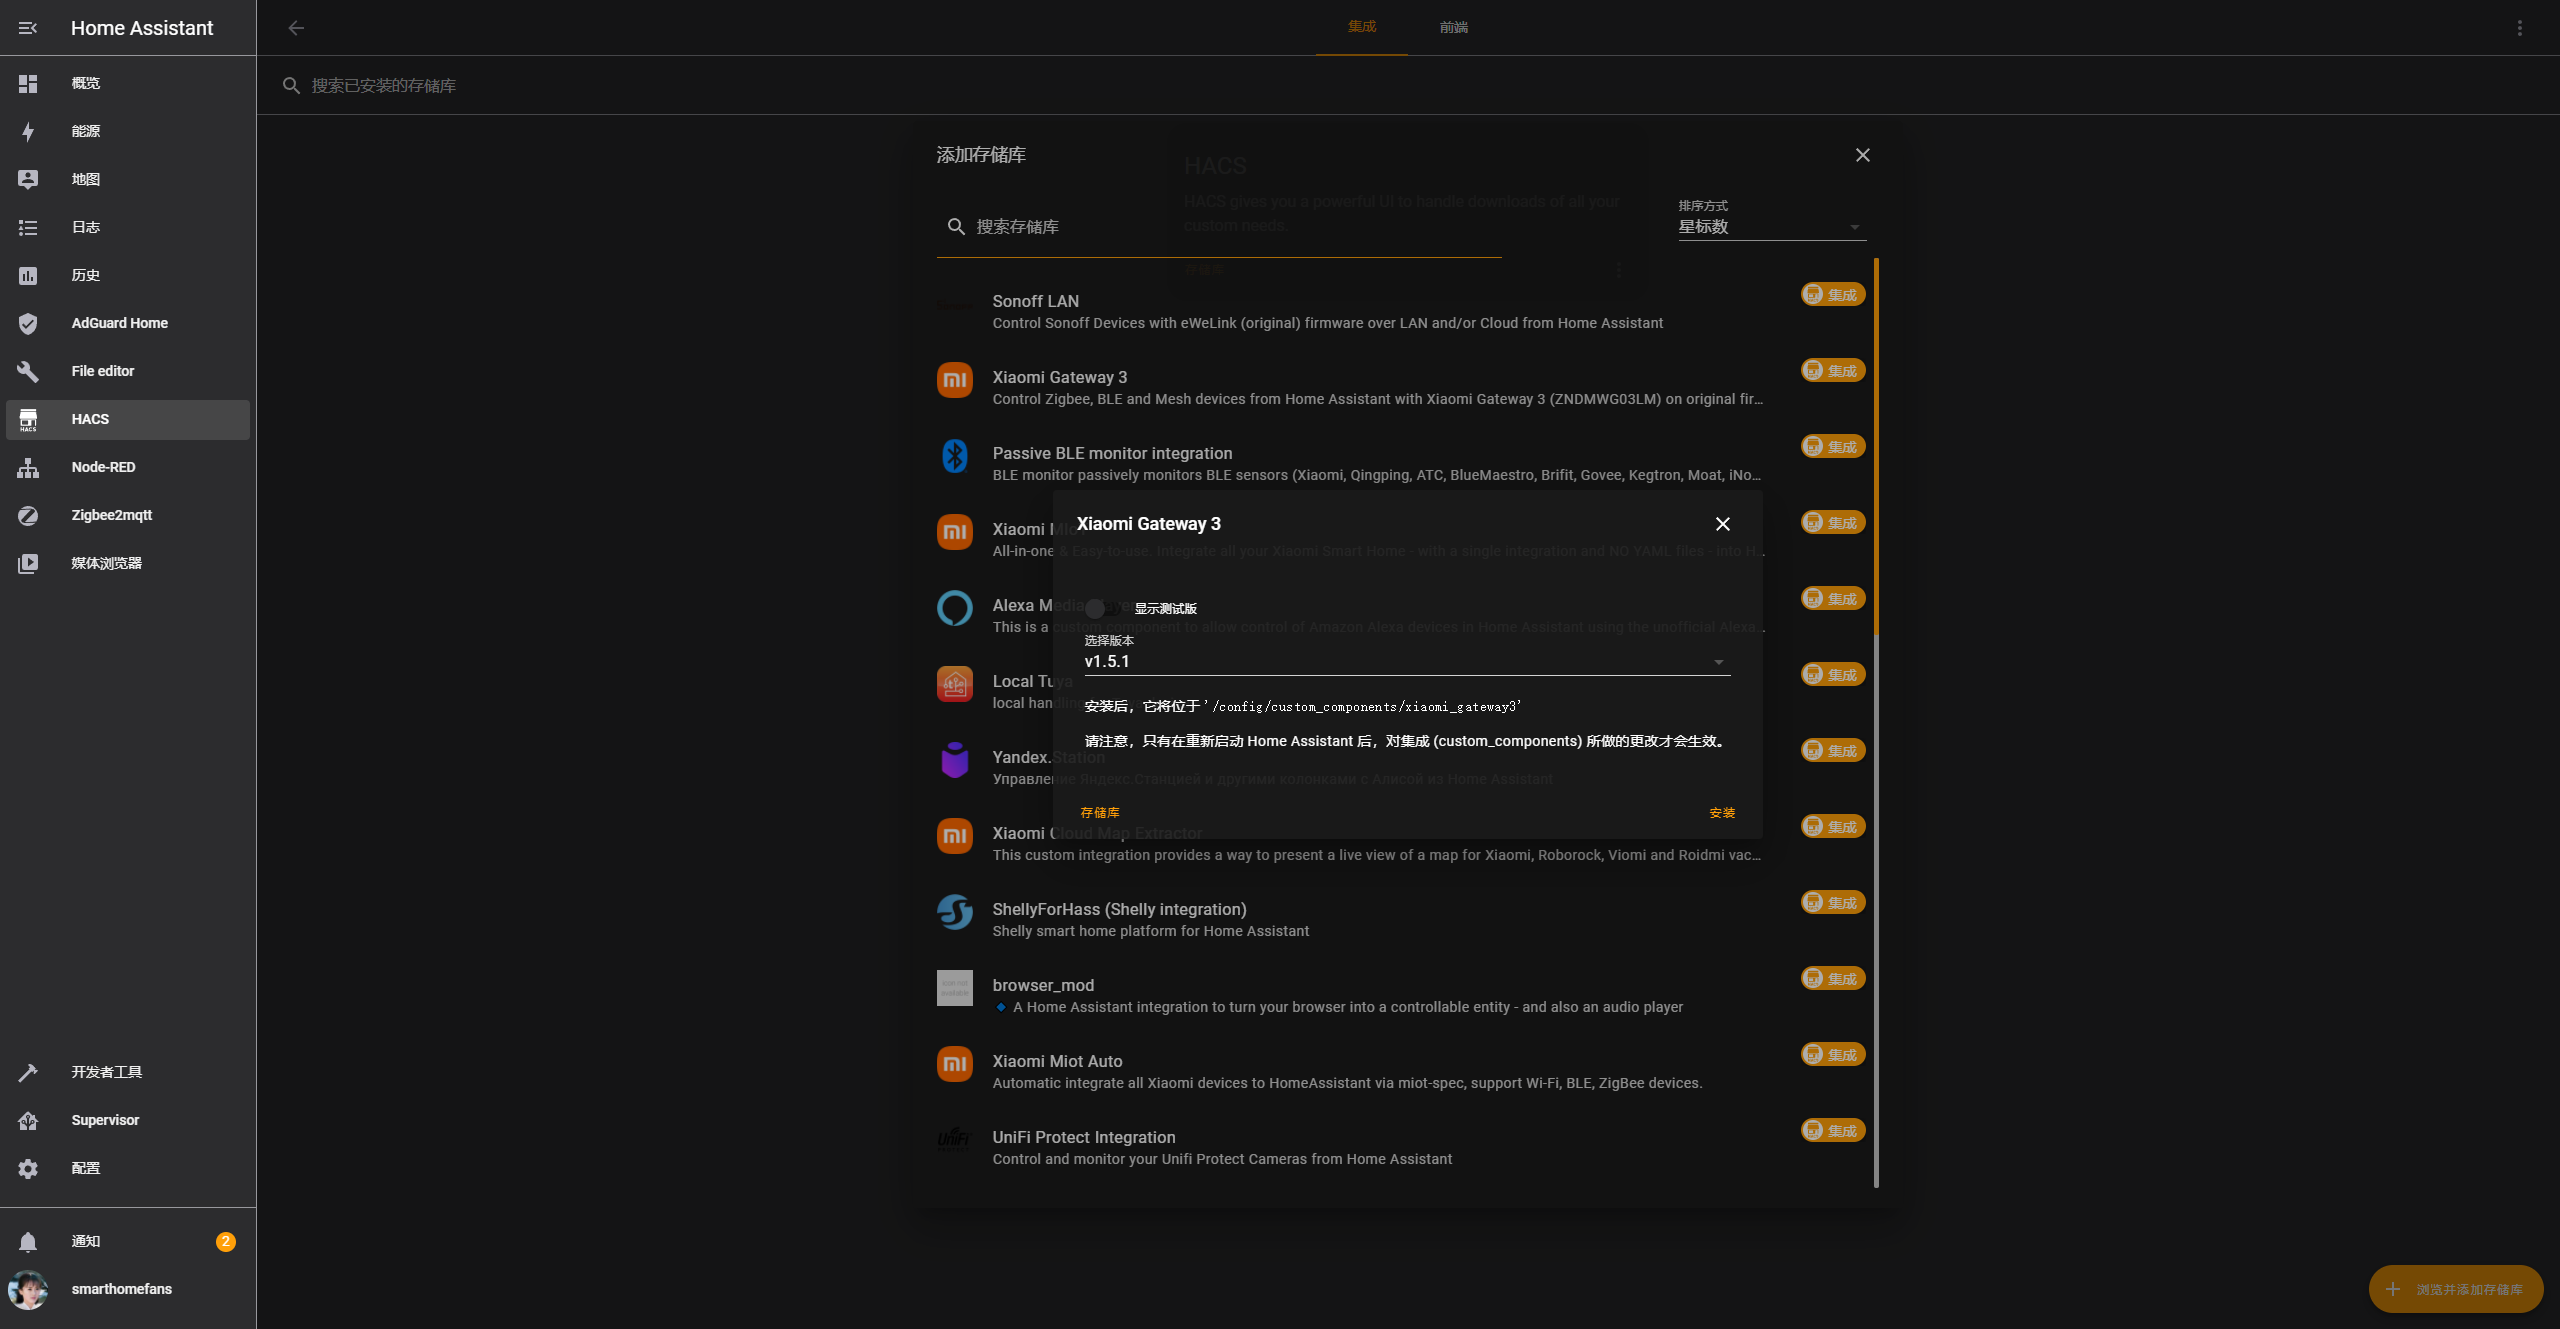Open the 概览 overview icon

click(x=28, y=83)
